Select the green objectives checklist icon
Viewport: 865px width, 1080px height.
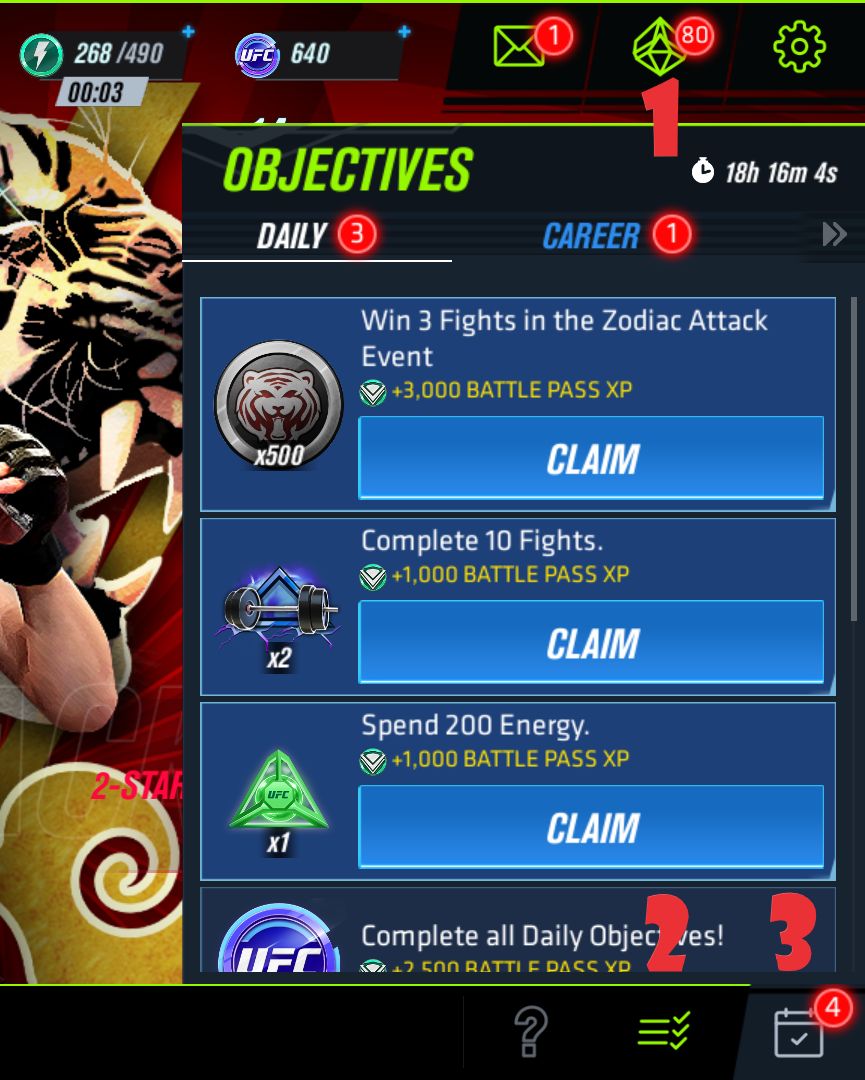(x=664, y=1031)
